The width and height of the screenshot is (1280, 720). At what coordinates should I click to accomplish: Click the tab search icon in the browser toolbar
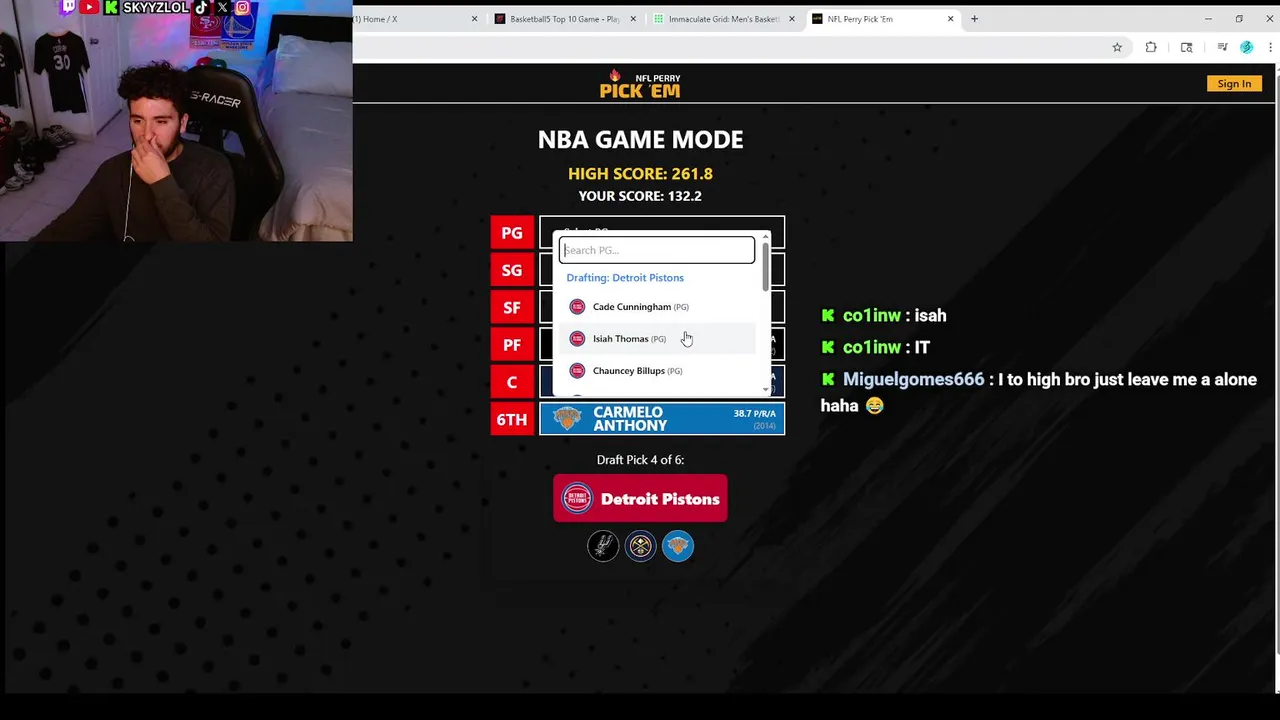1186,47
